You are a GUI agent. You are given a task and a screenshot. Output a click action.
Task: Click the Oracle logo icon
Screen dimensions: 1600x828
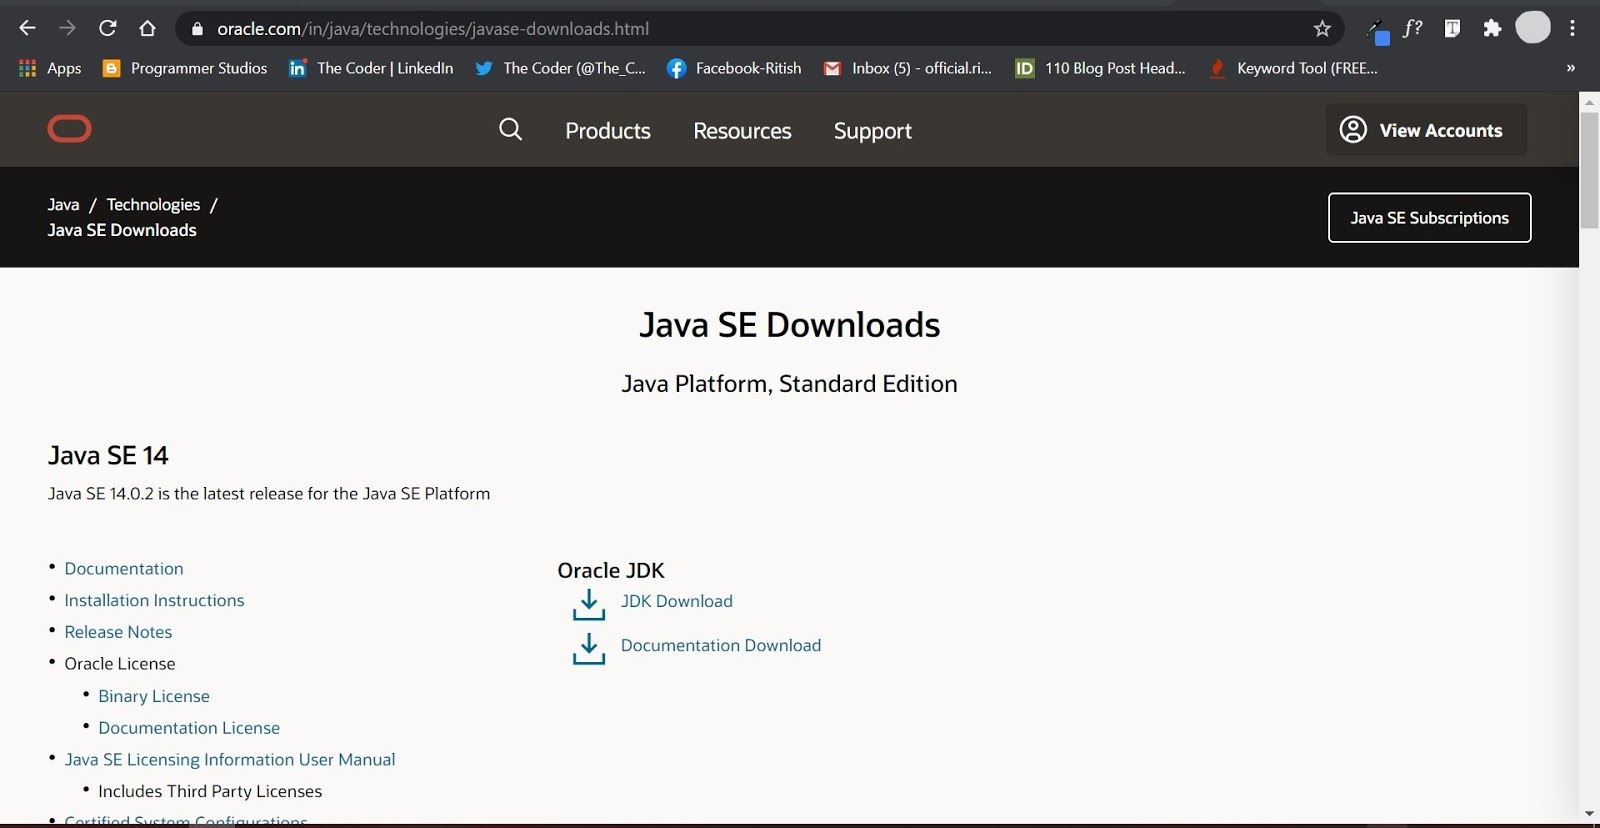69,129
